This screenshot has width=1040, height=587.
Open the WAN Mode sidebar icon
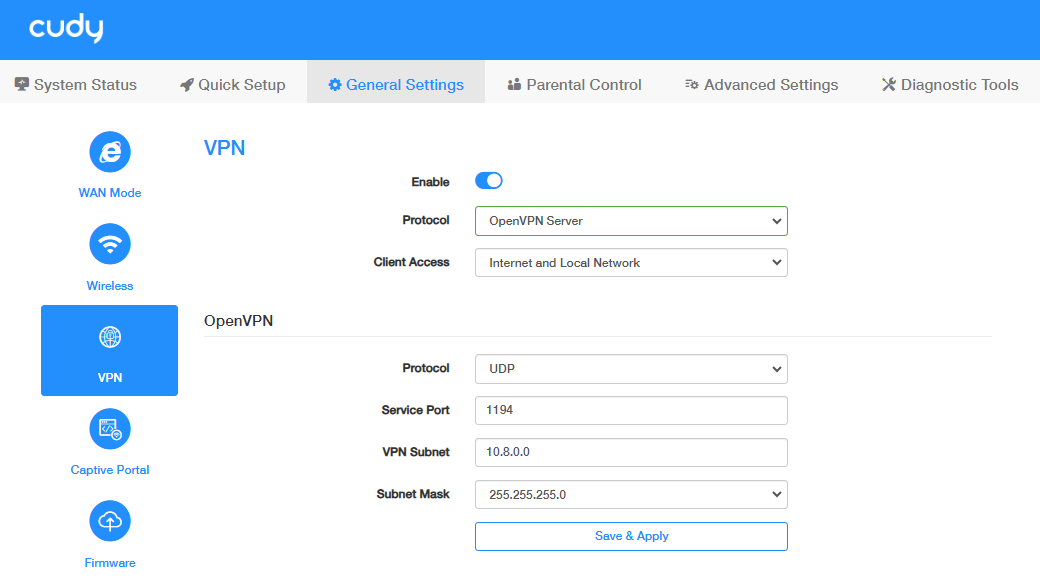click(x=110, y=152)
